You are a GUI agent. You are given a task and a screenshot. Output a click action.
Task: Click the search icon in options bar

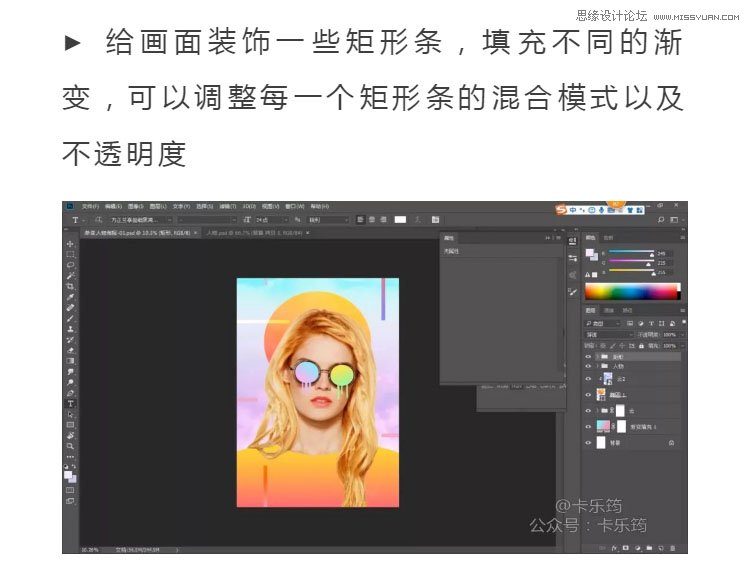[x=661, y=219]
